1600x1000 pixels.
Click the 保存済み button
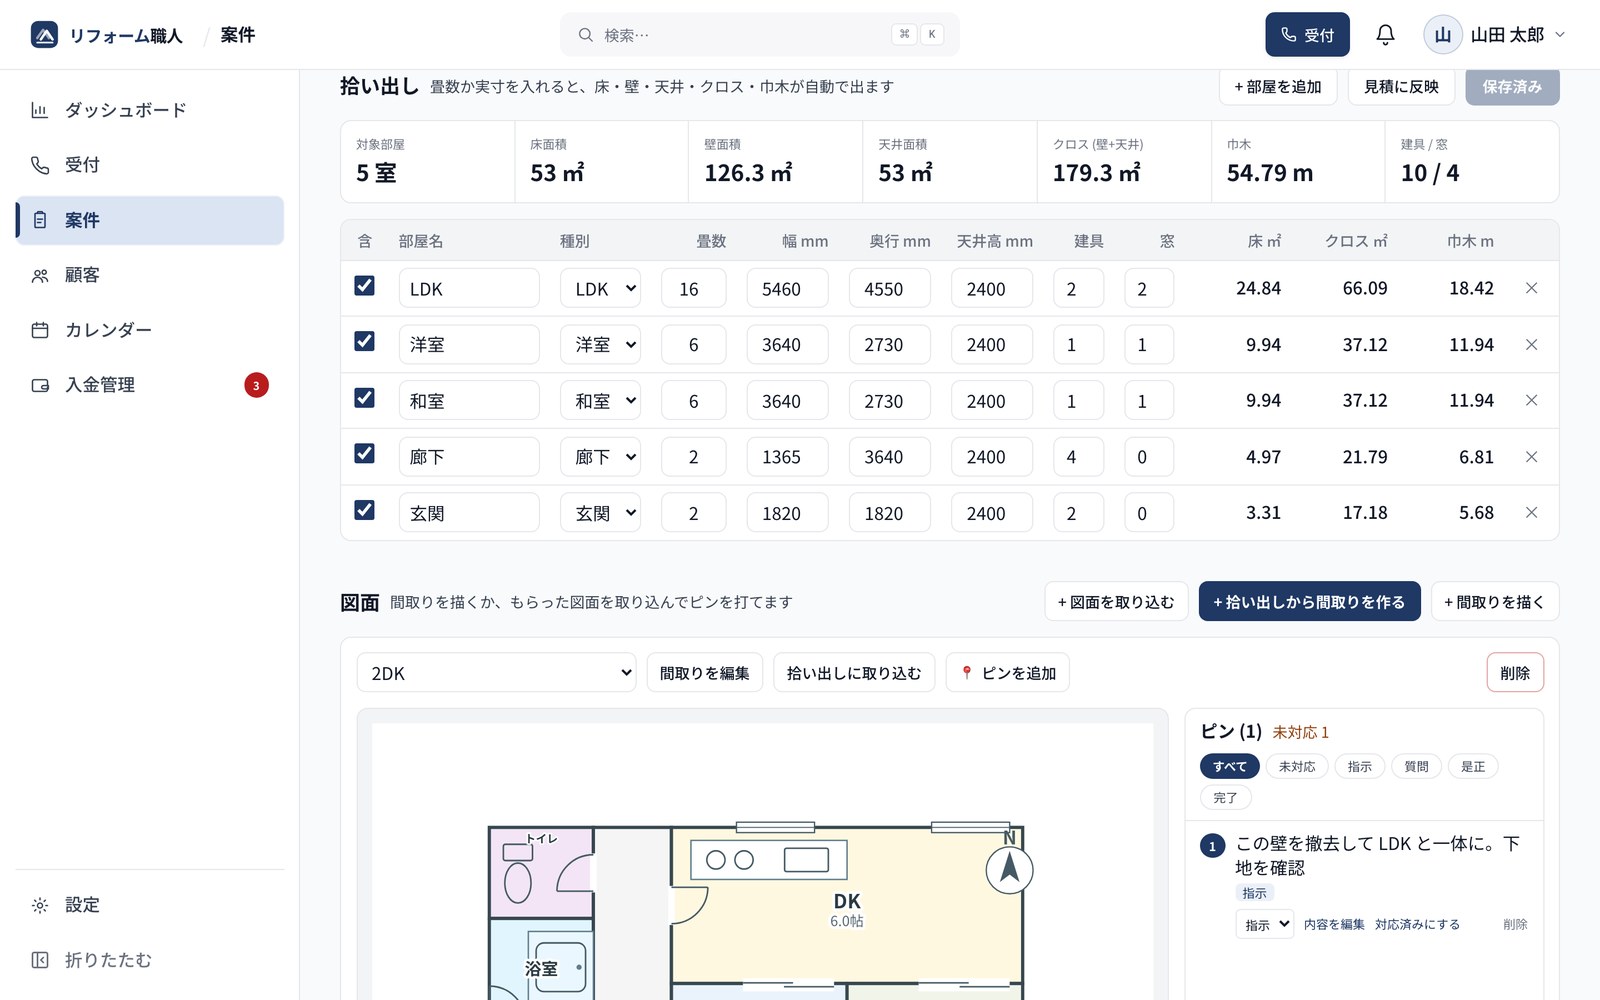[1512, 87]
